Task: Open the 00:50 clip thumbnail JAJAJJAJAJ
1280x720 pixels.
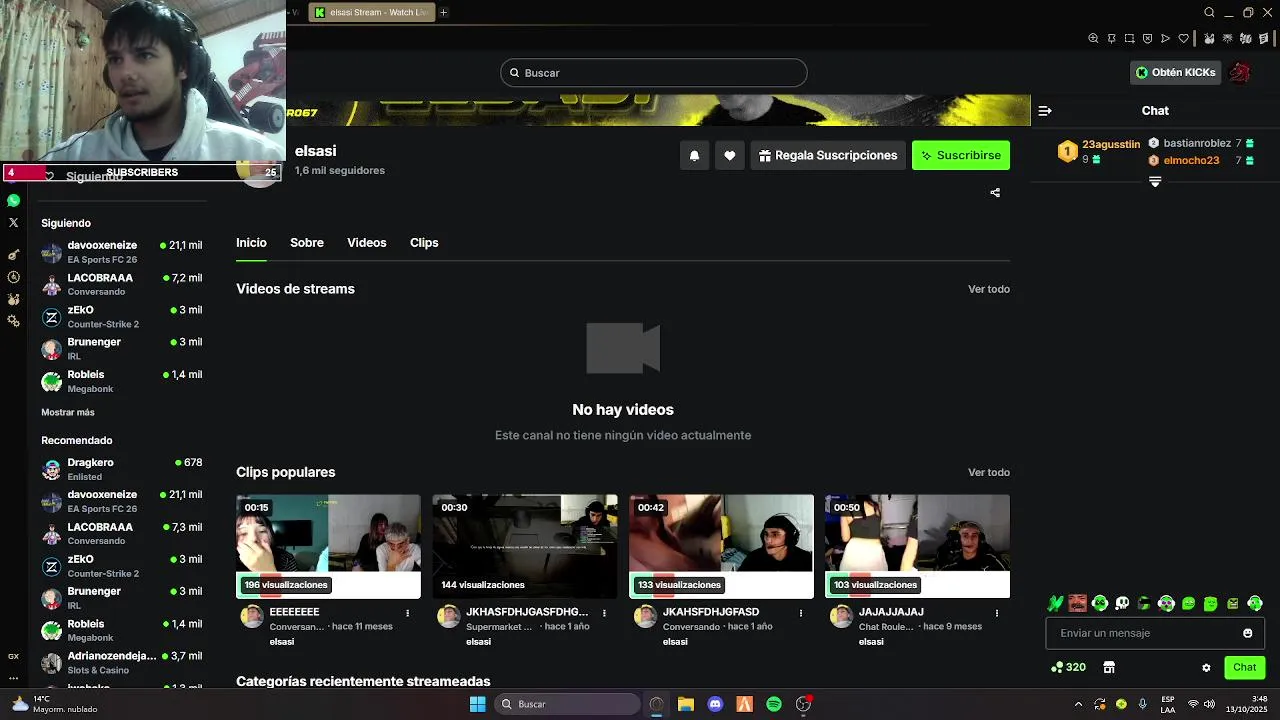Action: [917, 546]
